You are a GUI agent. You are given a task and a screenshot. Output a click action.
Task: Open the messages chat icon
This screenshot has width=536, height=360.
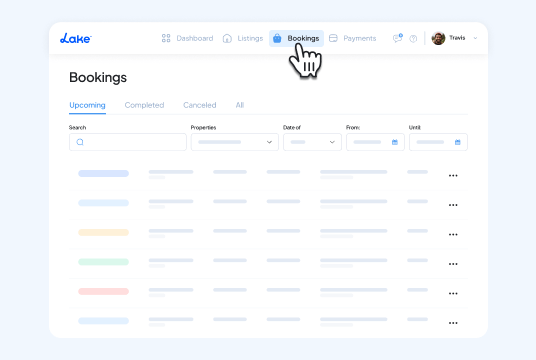point(398,38)
